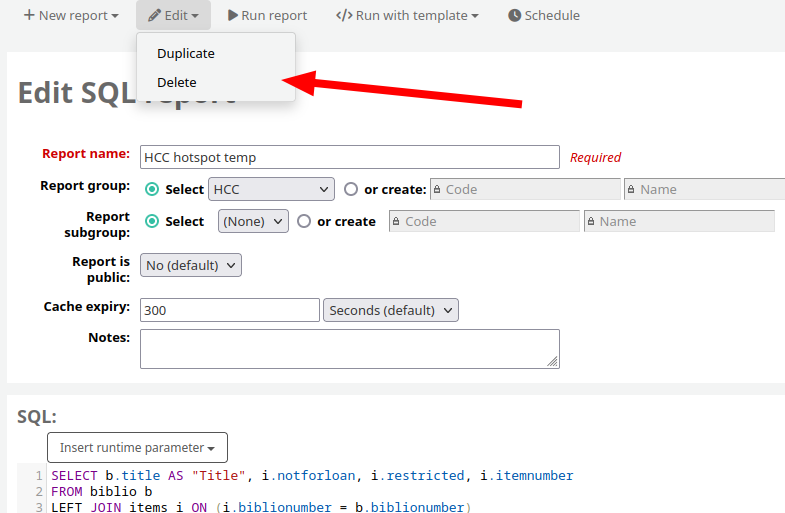Click inside the Notes text area
This screenshot has height=513, width=785.
tap(349, 348)
